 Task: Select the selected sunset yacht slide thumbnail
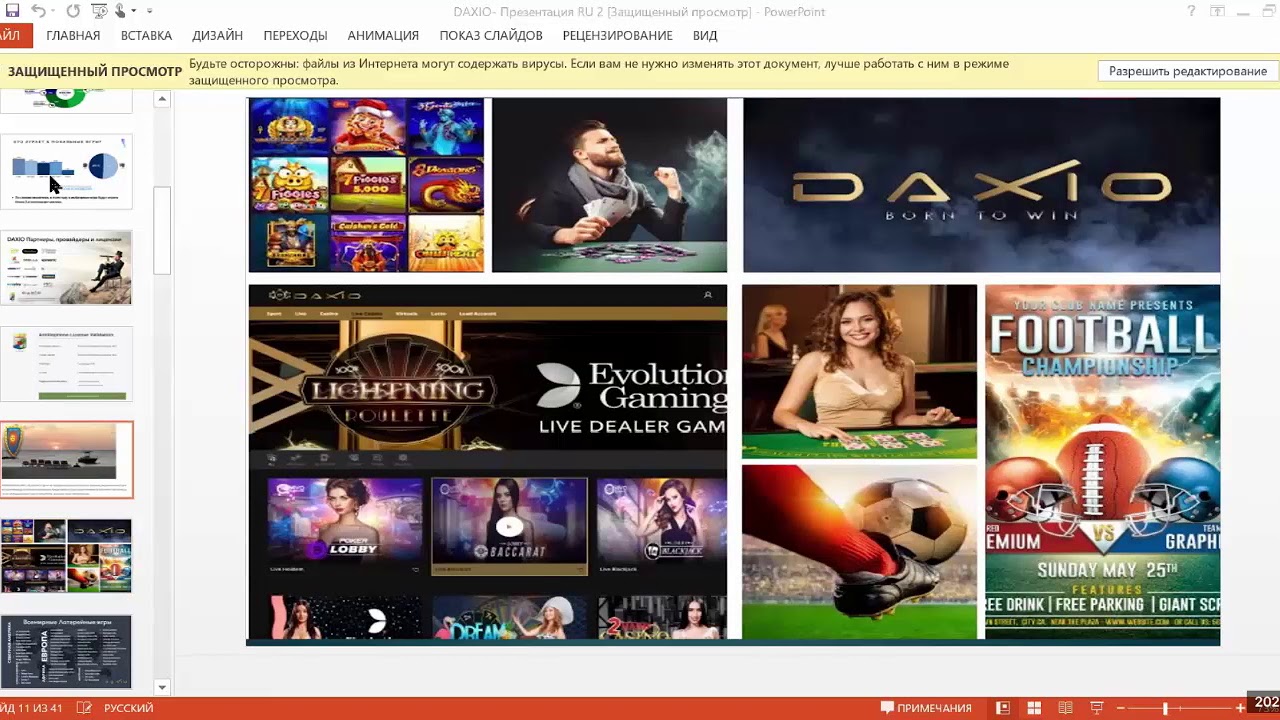click(x=66, y=459)
